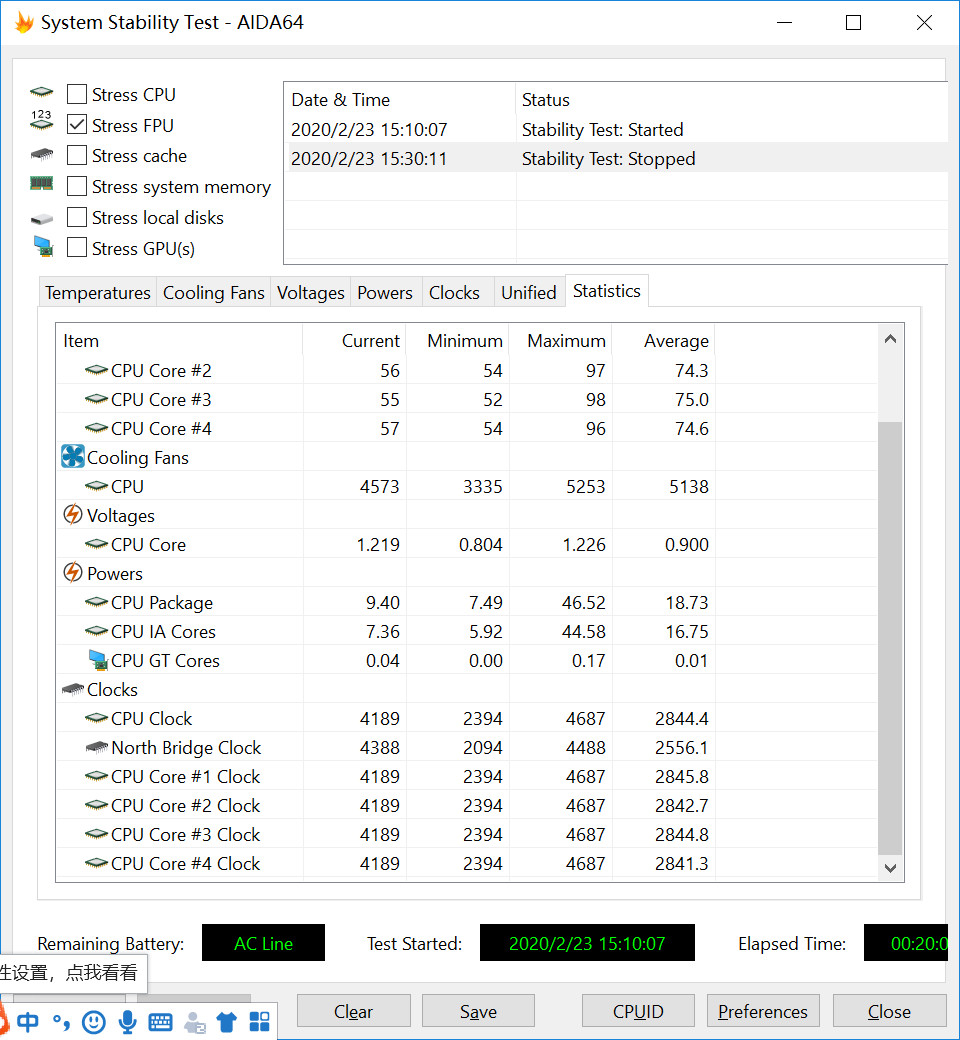This screenshot has width=960, height=1040.
Task: Enable the Stress GPU(s) checkbox
Action: [x=77, y=248]
